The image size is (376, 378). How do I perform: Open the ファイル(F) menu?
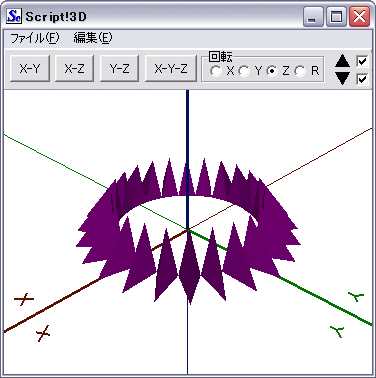pos(35,38)
